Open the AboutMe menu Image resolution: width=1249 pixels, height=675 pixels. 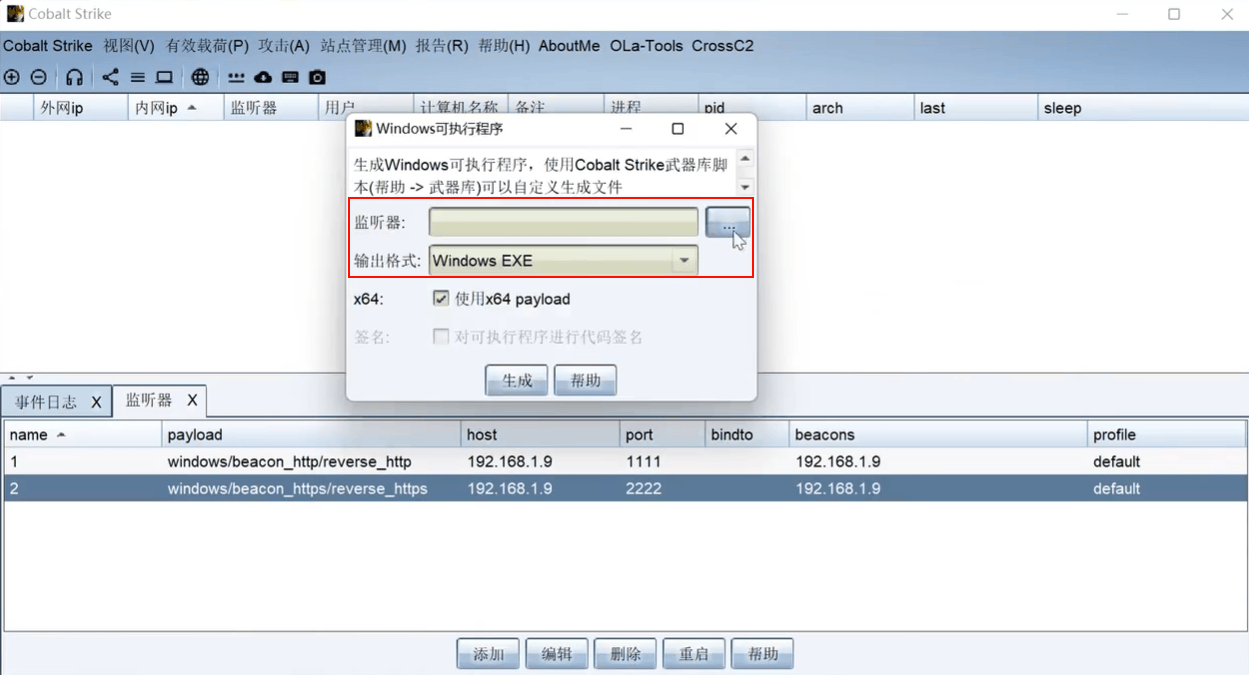click(x=569, y=46)
